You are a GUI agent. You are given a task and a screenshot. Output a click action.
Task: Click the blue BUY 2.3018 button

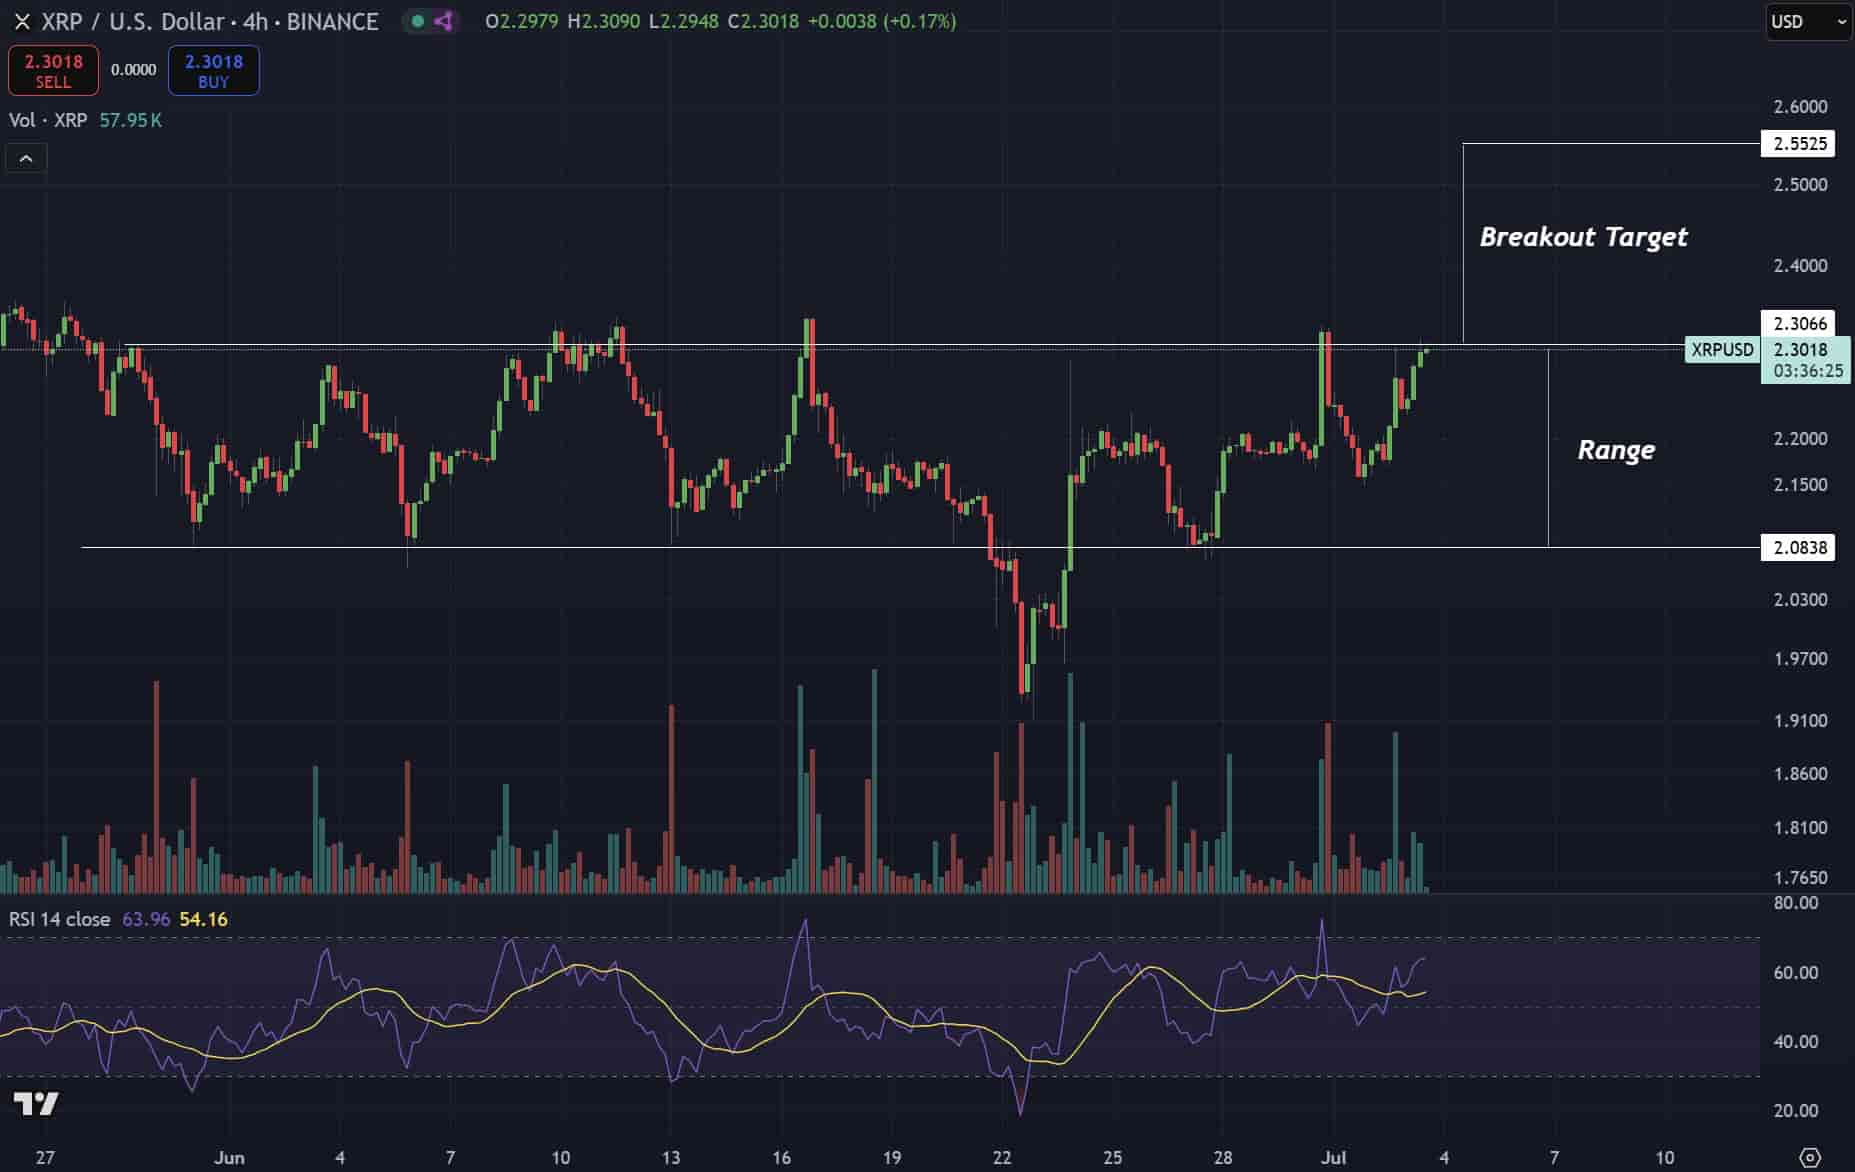pyautogui.click(x=214, y=70)
